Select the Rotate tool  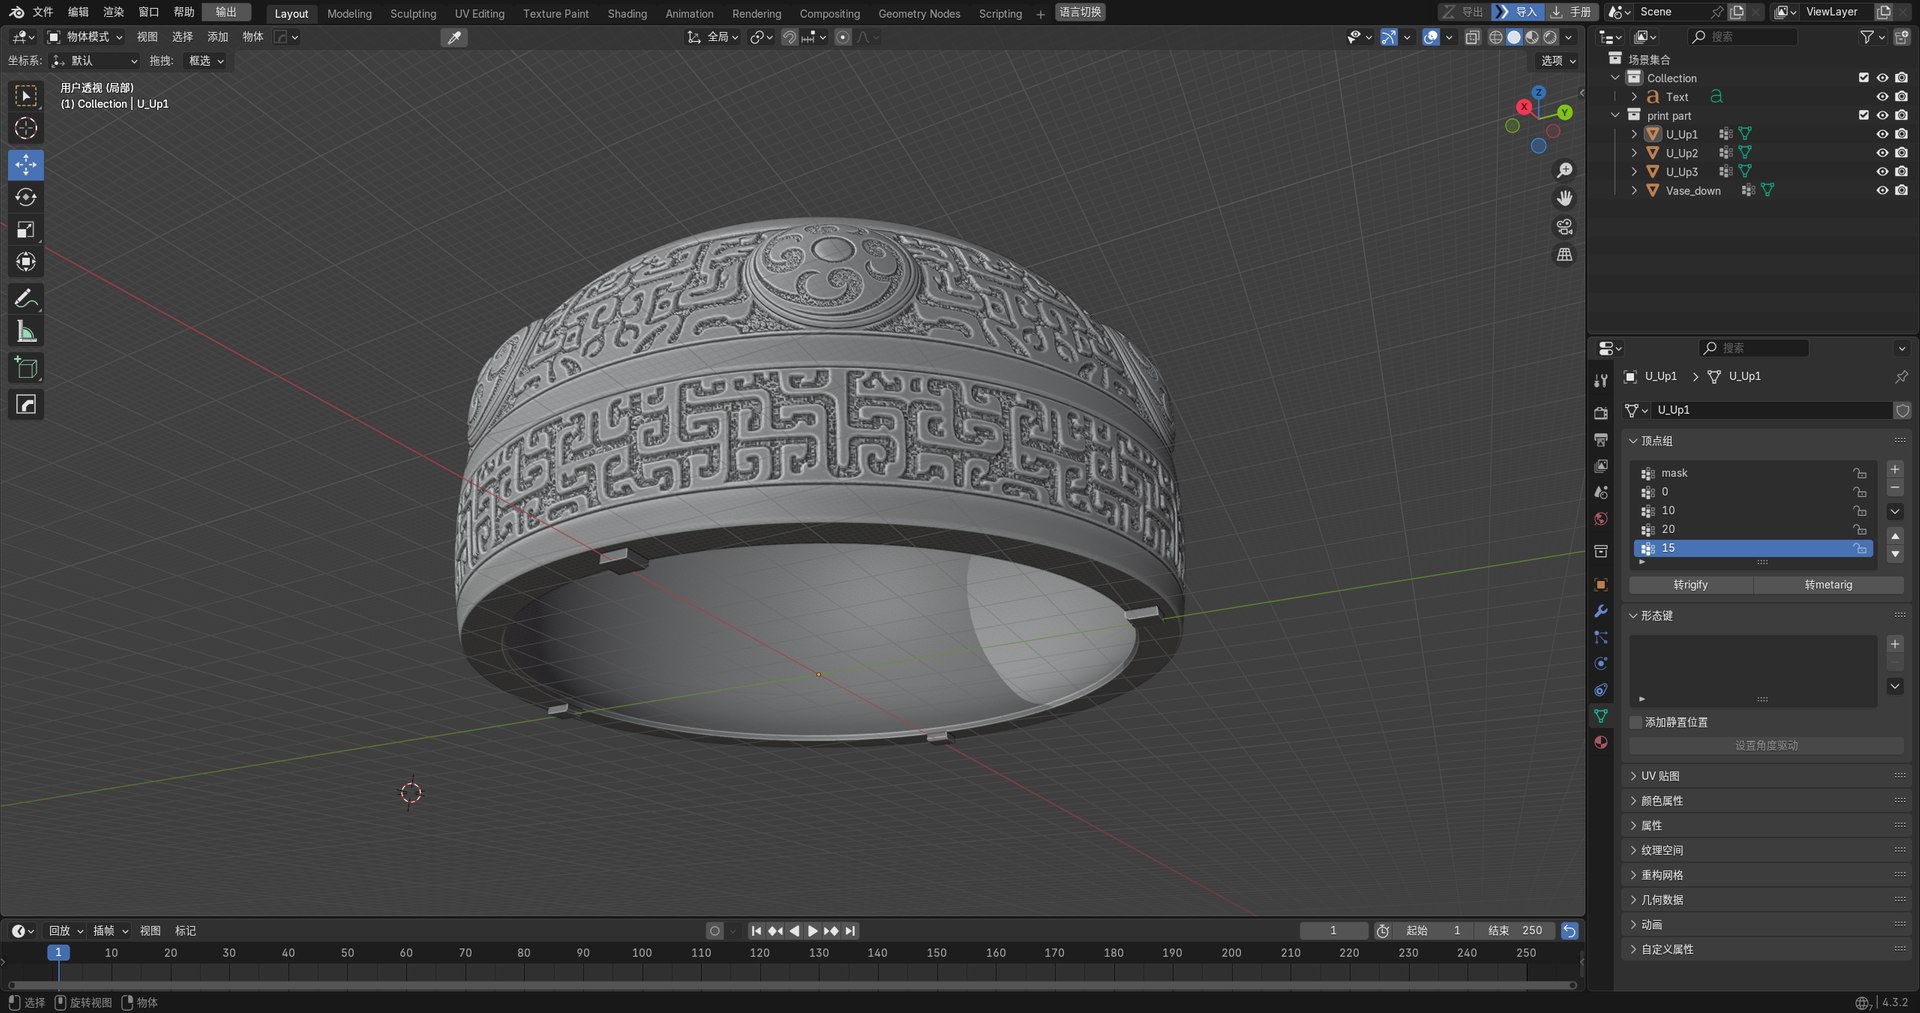(x=26, y=197)
